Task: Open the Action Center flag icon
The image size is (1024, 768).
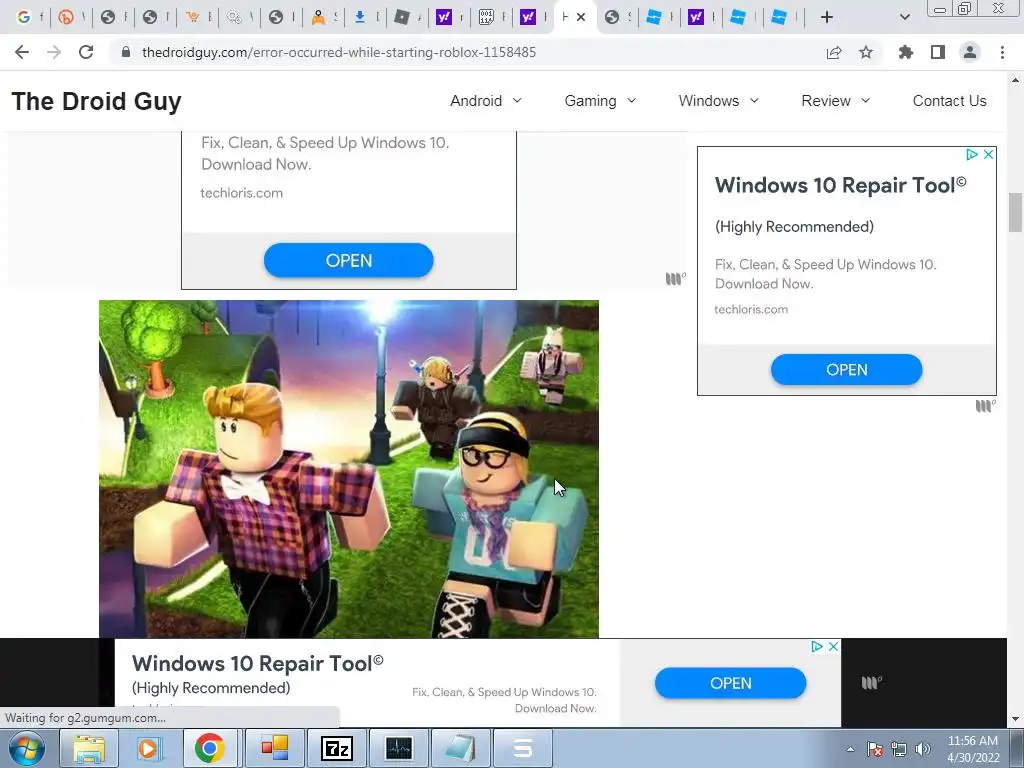Action: point(874,749)
